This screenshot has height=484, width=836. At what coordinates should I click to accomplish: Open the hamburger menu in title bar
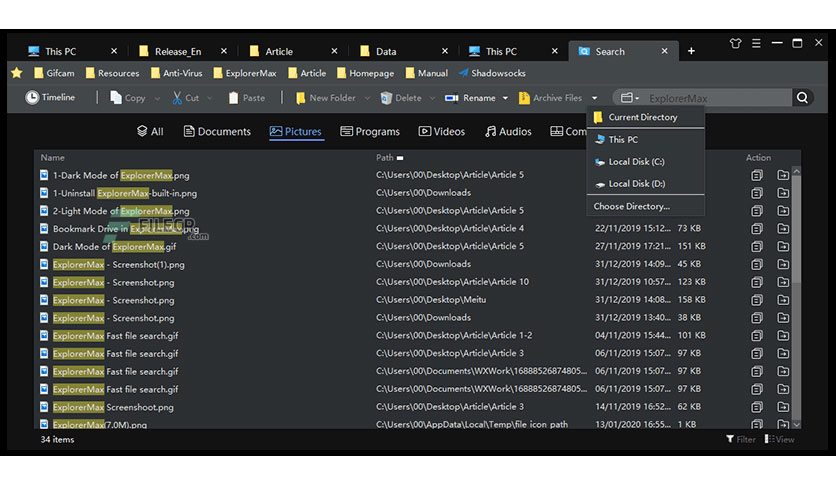[x=756, y=44]
